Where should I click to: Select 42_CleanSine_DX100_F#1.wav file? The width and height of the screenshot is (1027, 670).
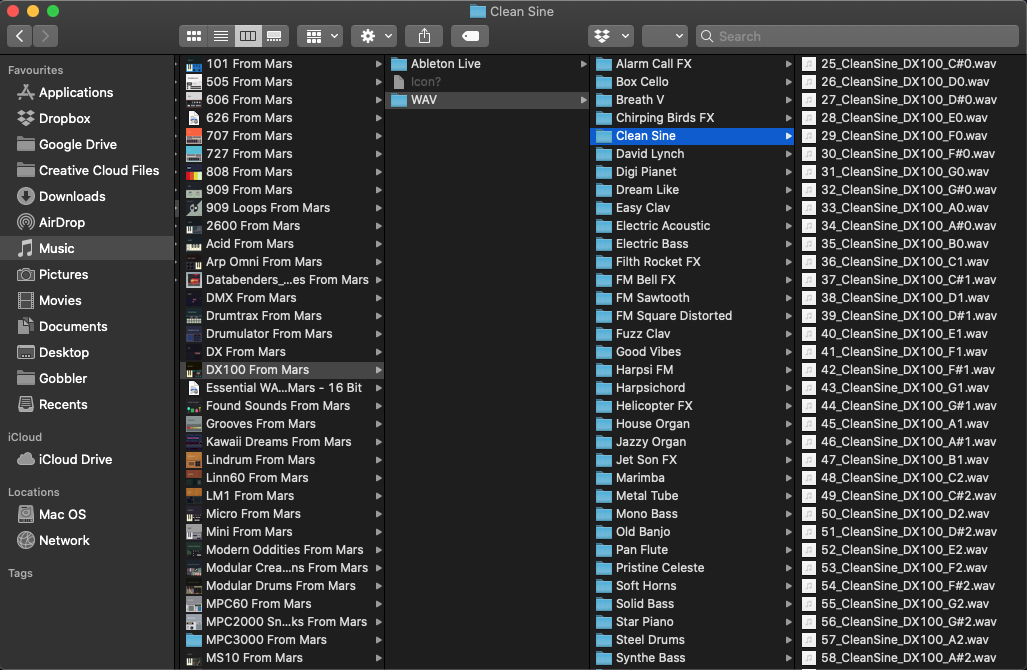click(x=912, y=370)
